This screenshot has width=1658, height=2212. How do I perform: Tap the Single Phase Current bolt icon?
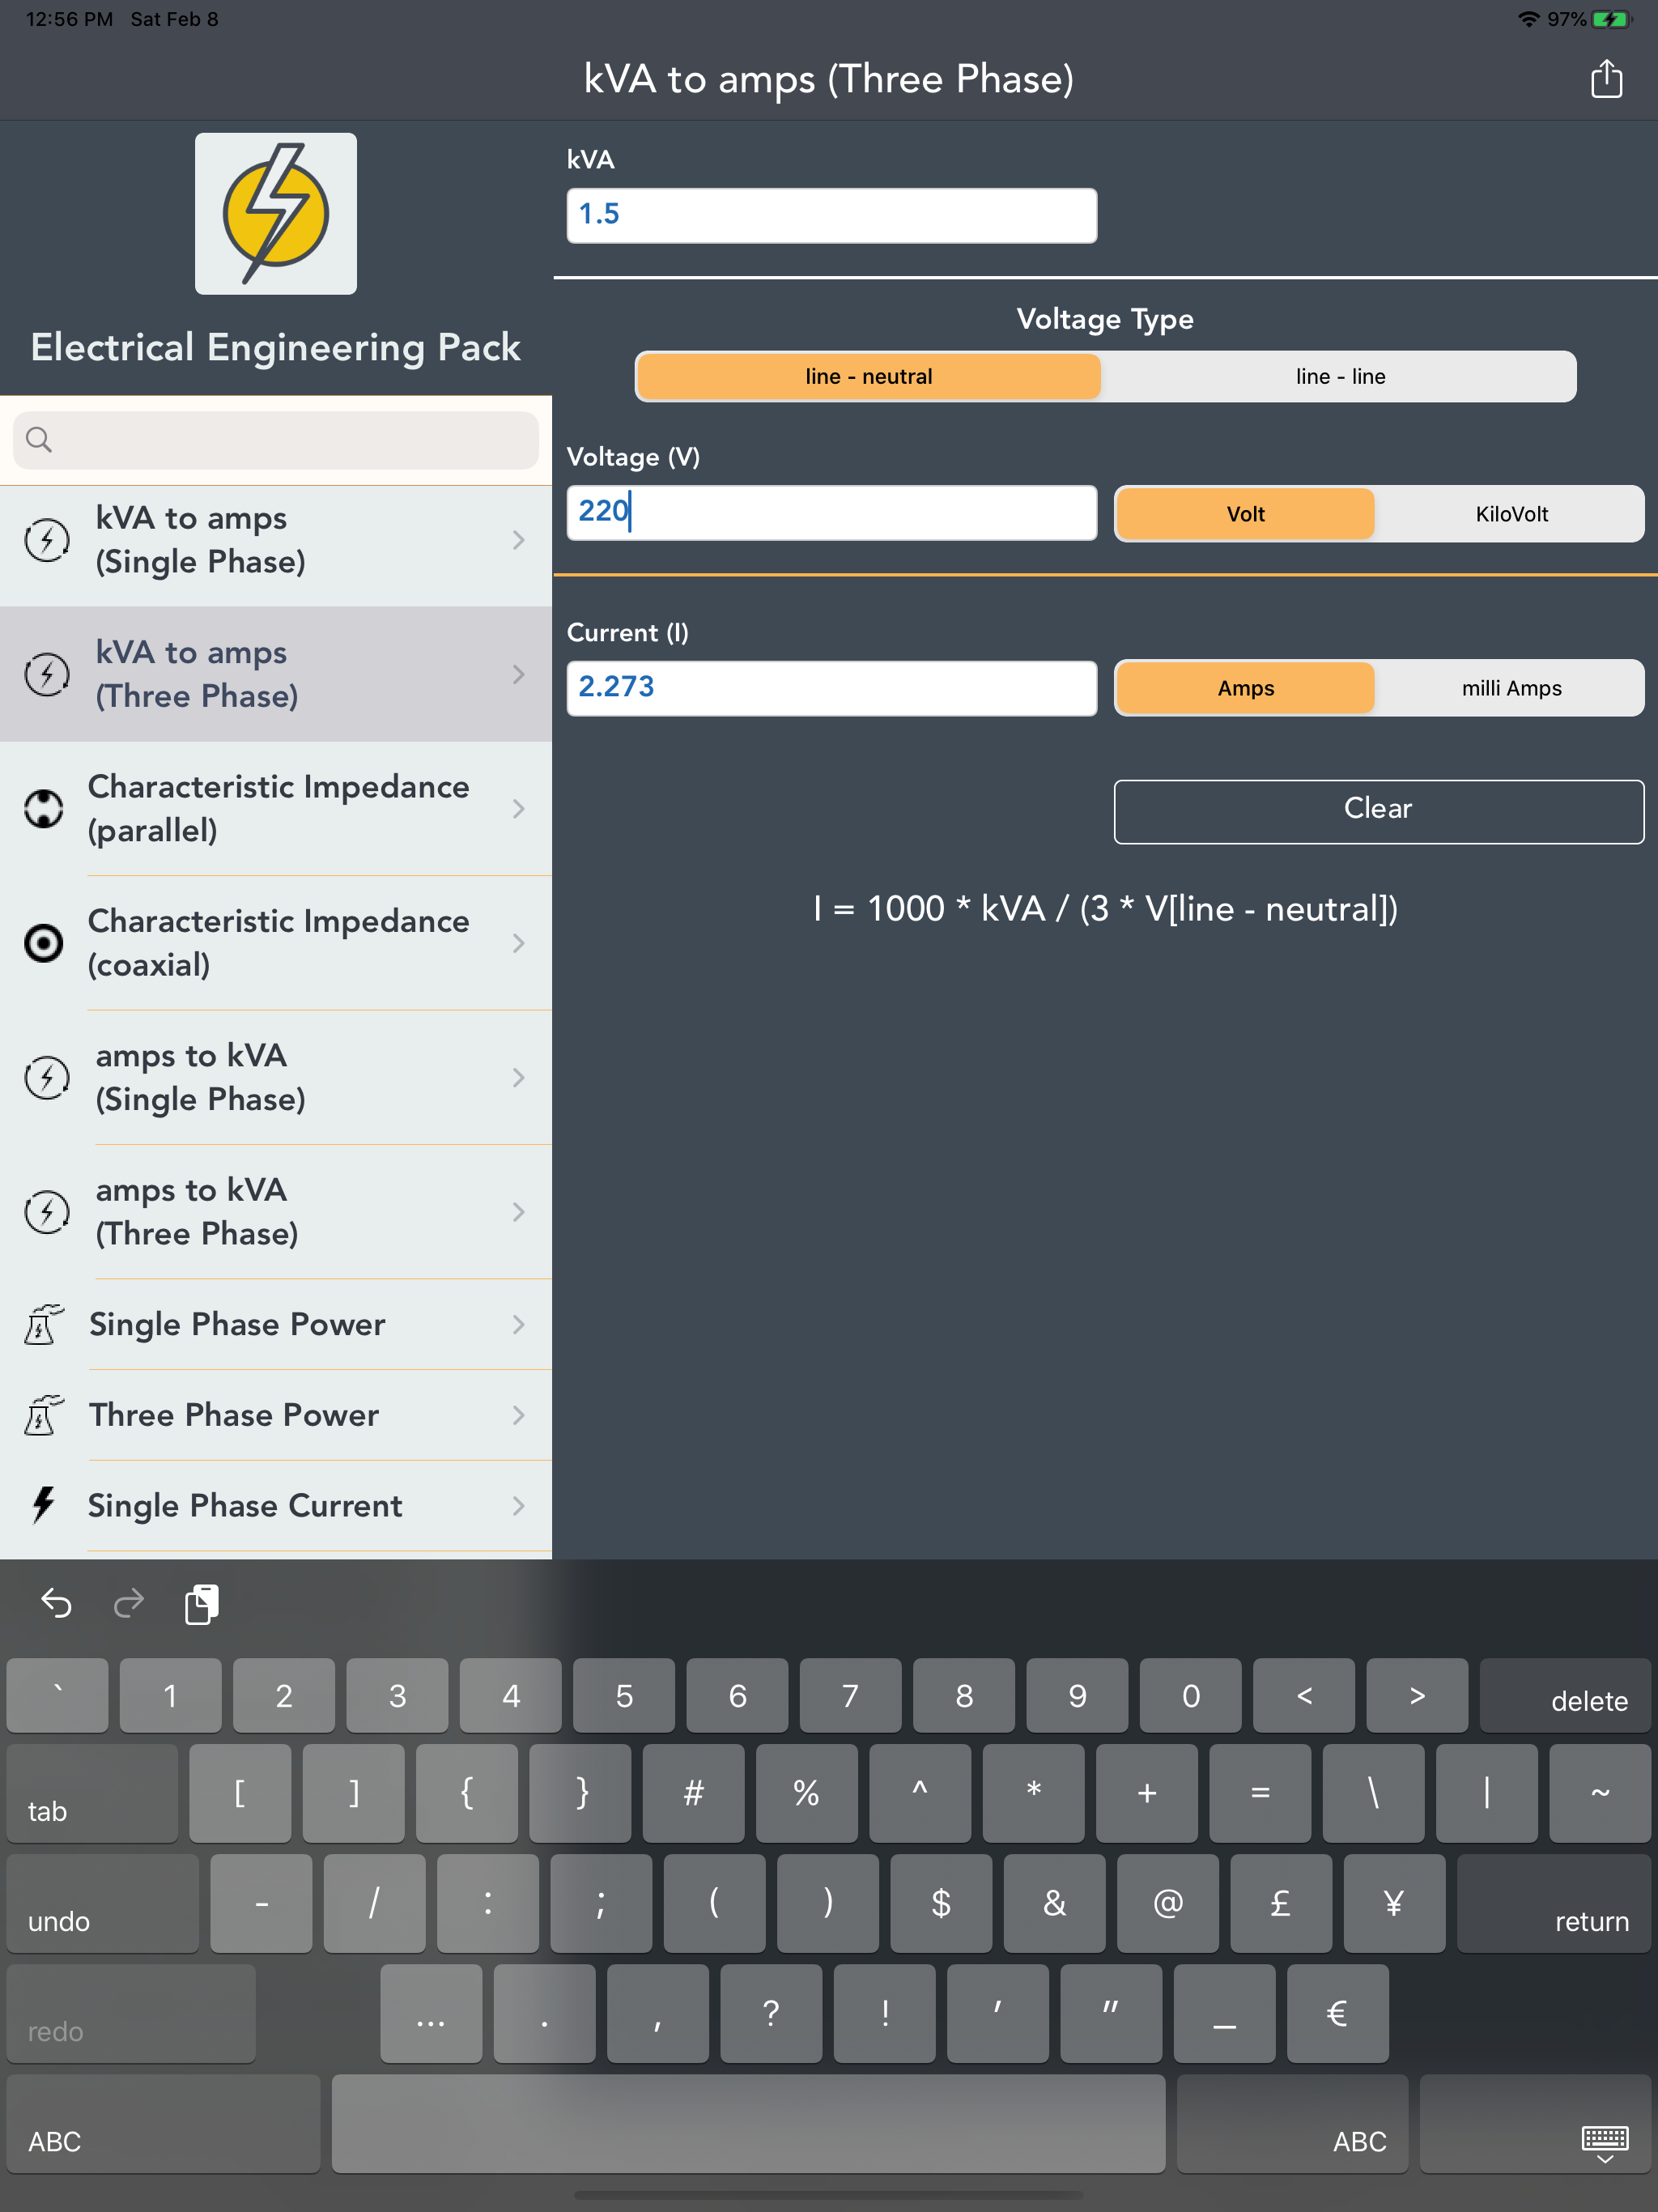44,1505
